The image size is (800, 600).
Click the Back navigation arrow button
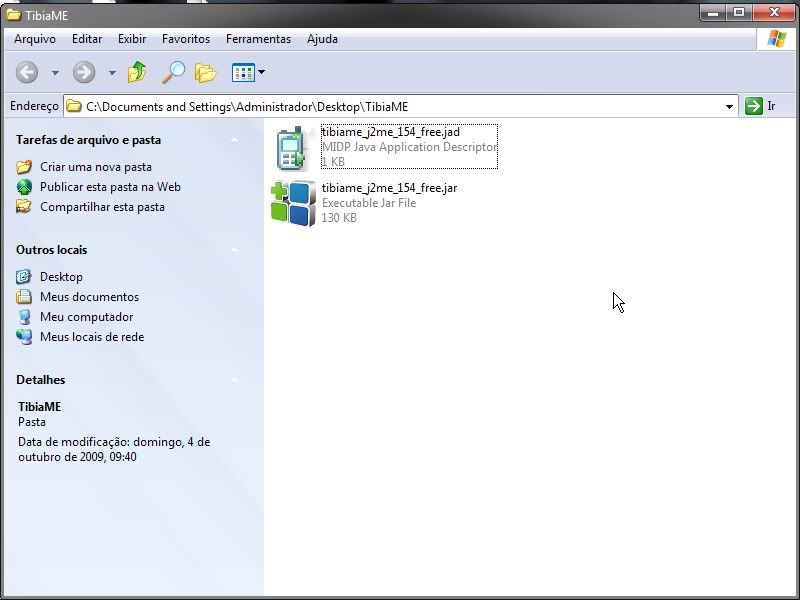point(27,72)
